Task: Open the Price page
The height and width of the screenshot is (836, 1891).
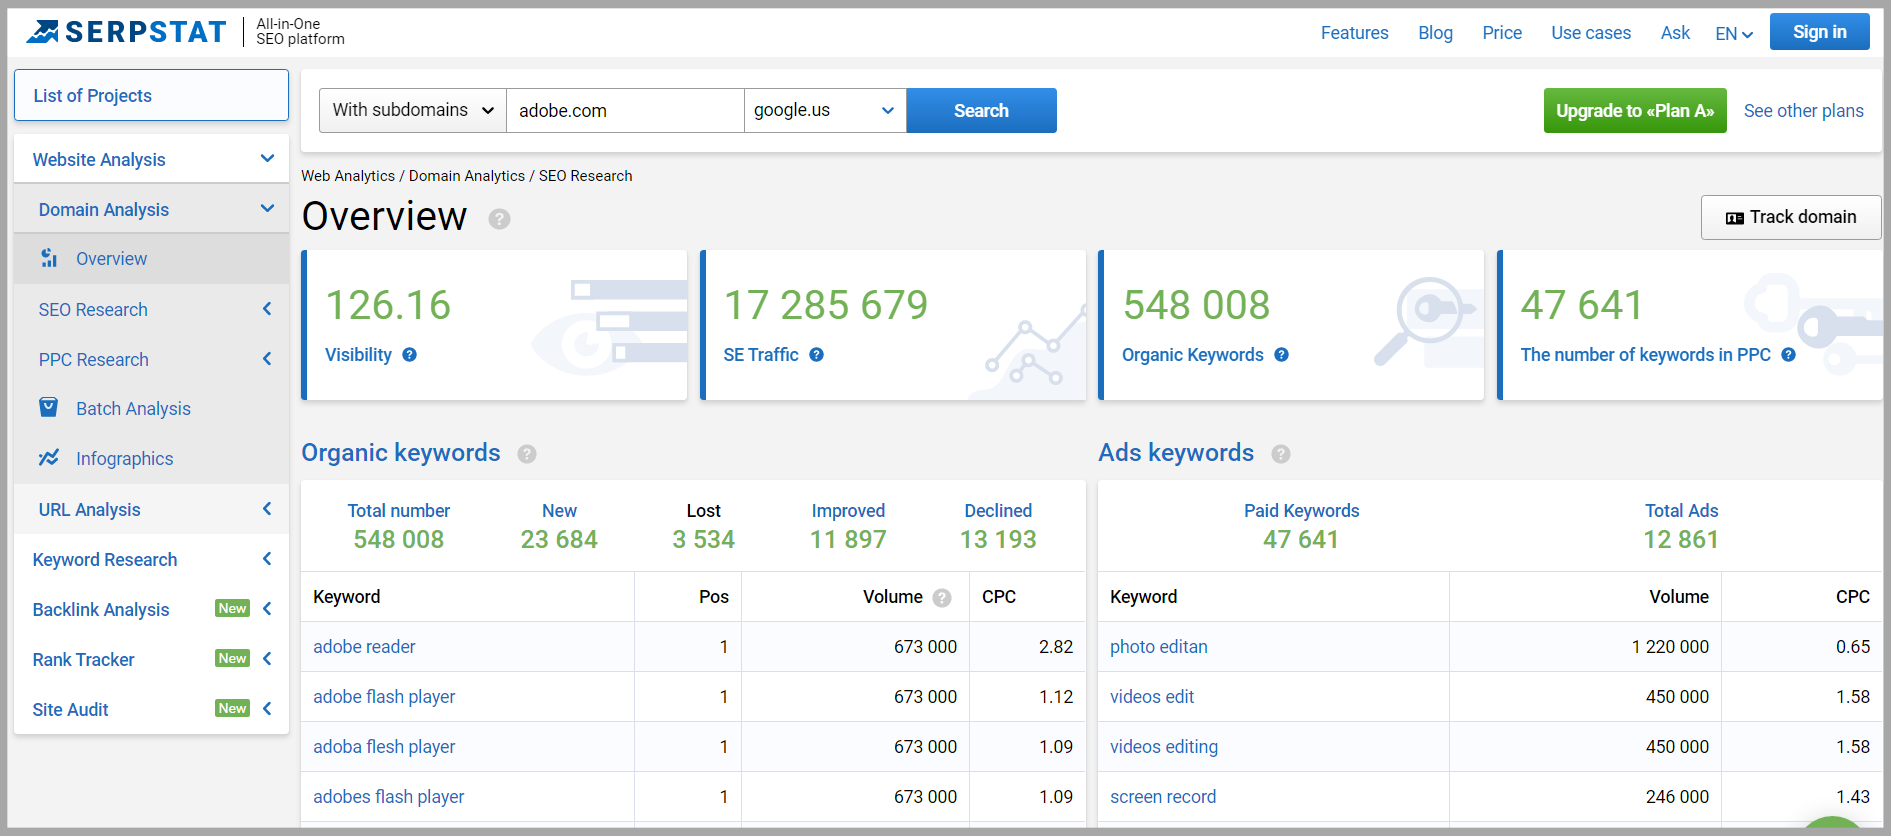Action: [1502, 33]
